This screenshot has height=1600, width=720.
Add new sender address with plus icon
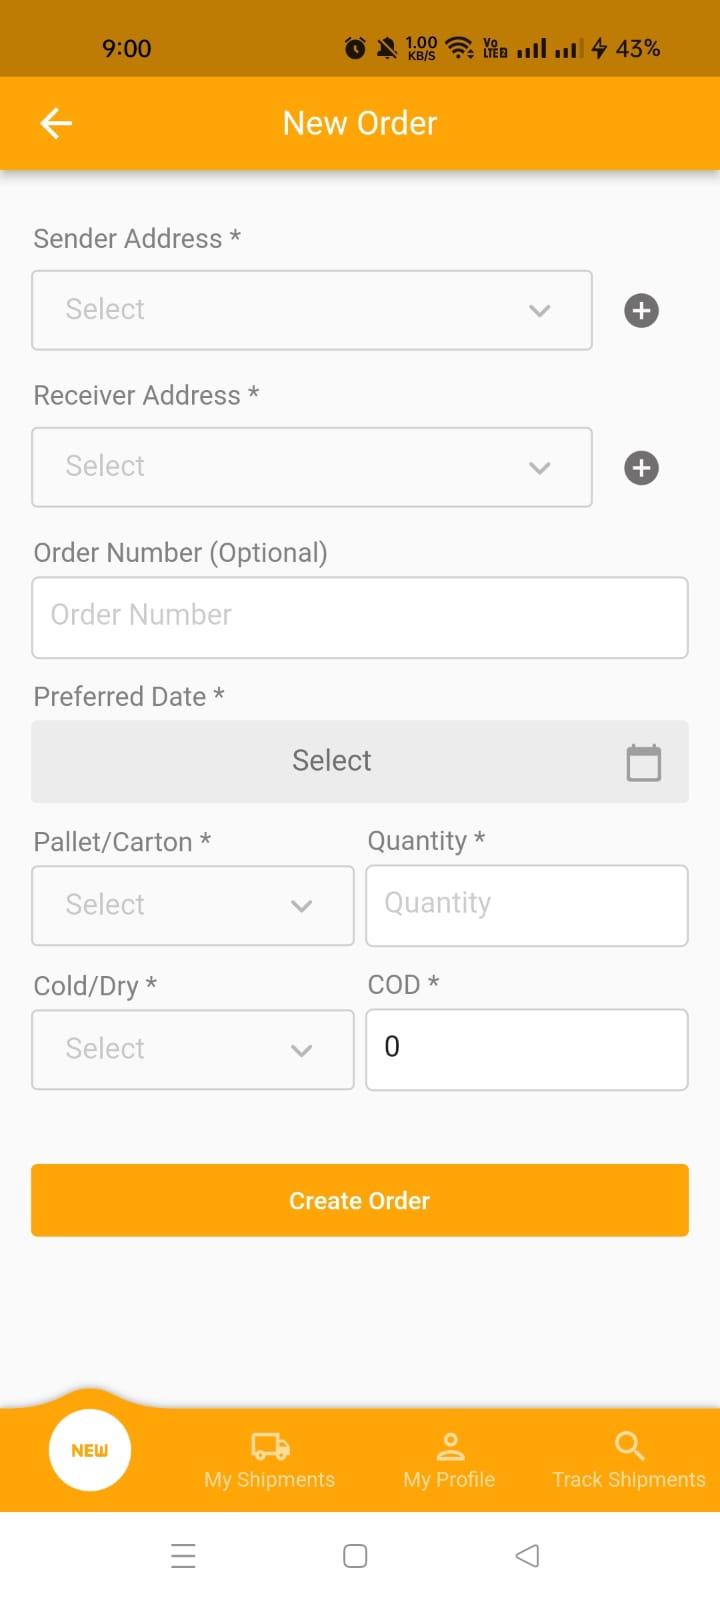tap(641, 310)
